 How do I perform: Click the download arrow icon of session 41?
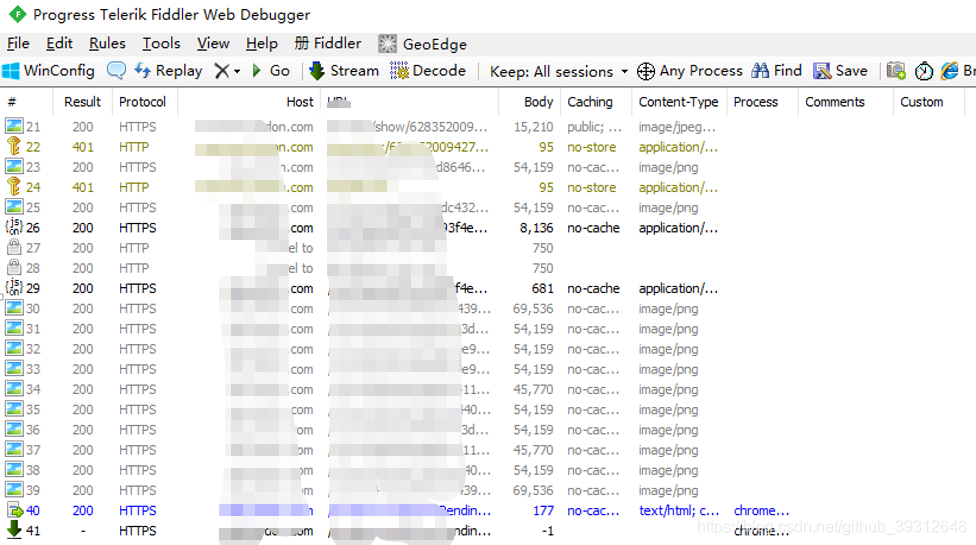pyautogui.click(x=14, y=530)
